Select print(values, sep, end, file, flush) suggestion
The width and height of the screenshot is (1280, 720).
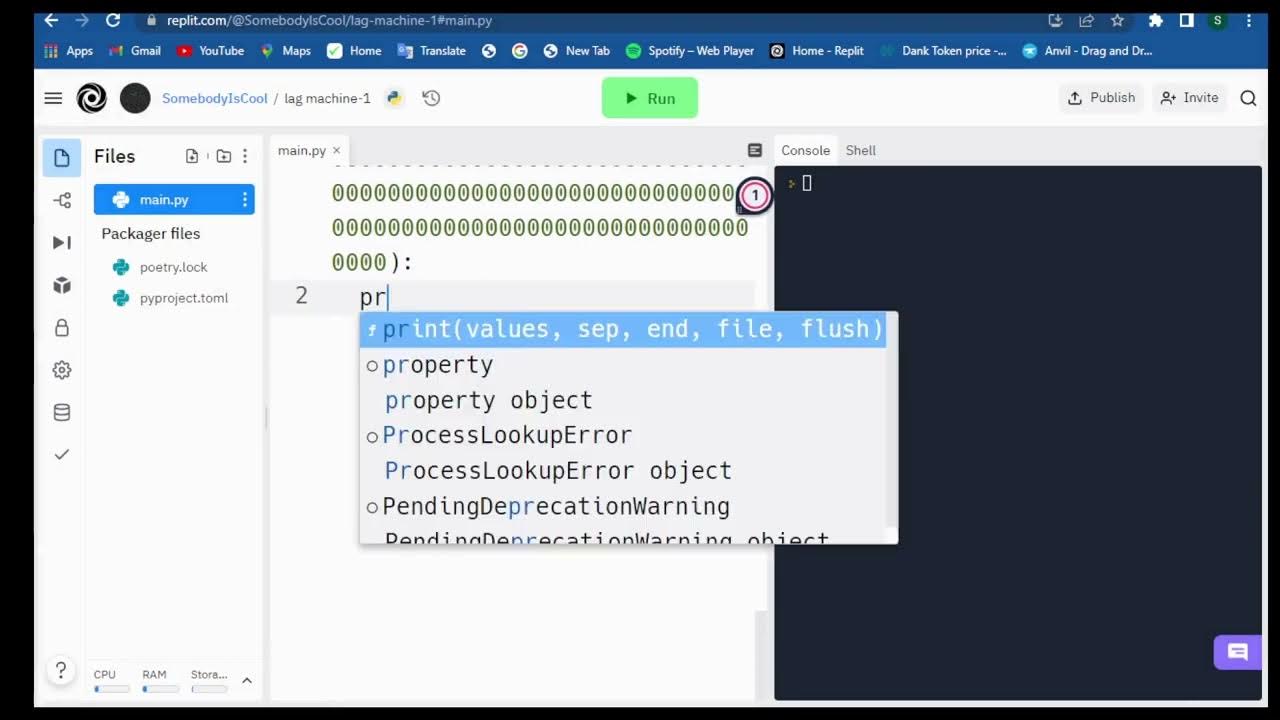point(624,329)
